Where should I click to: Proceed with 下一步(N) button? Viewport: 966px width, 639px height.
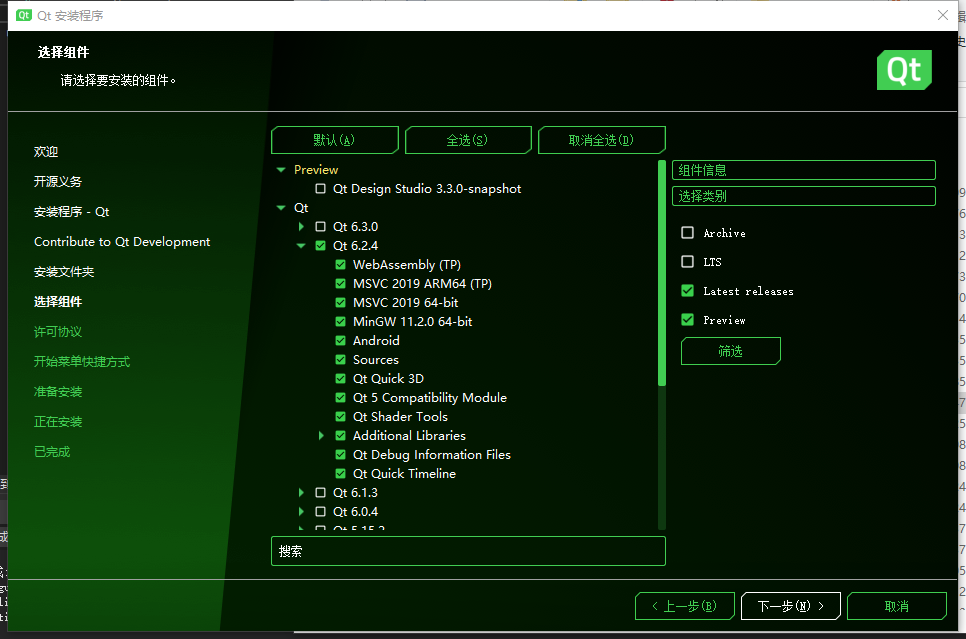click(x=790, y=606)
